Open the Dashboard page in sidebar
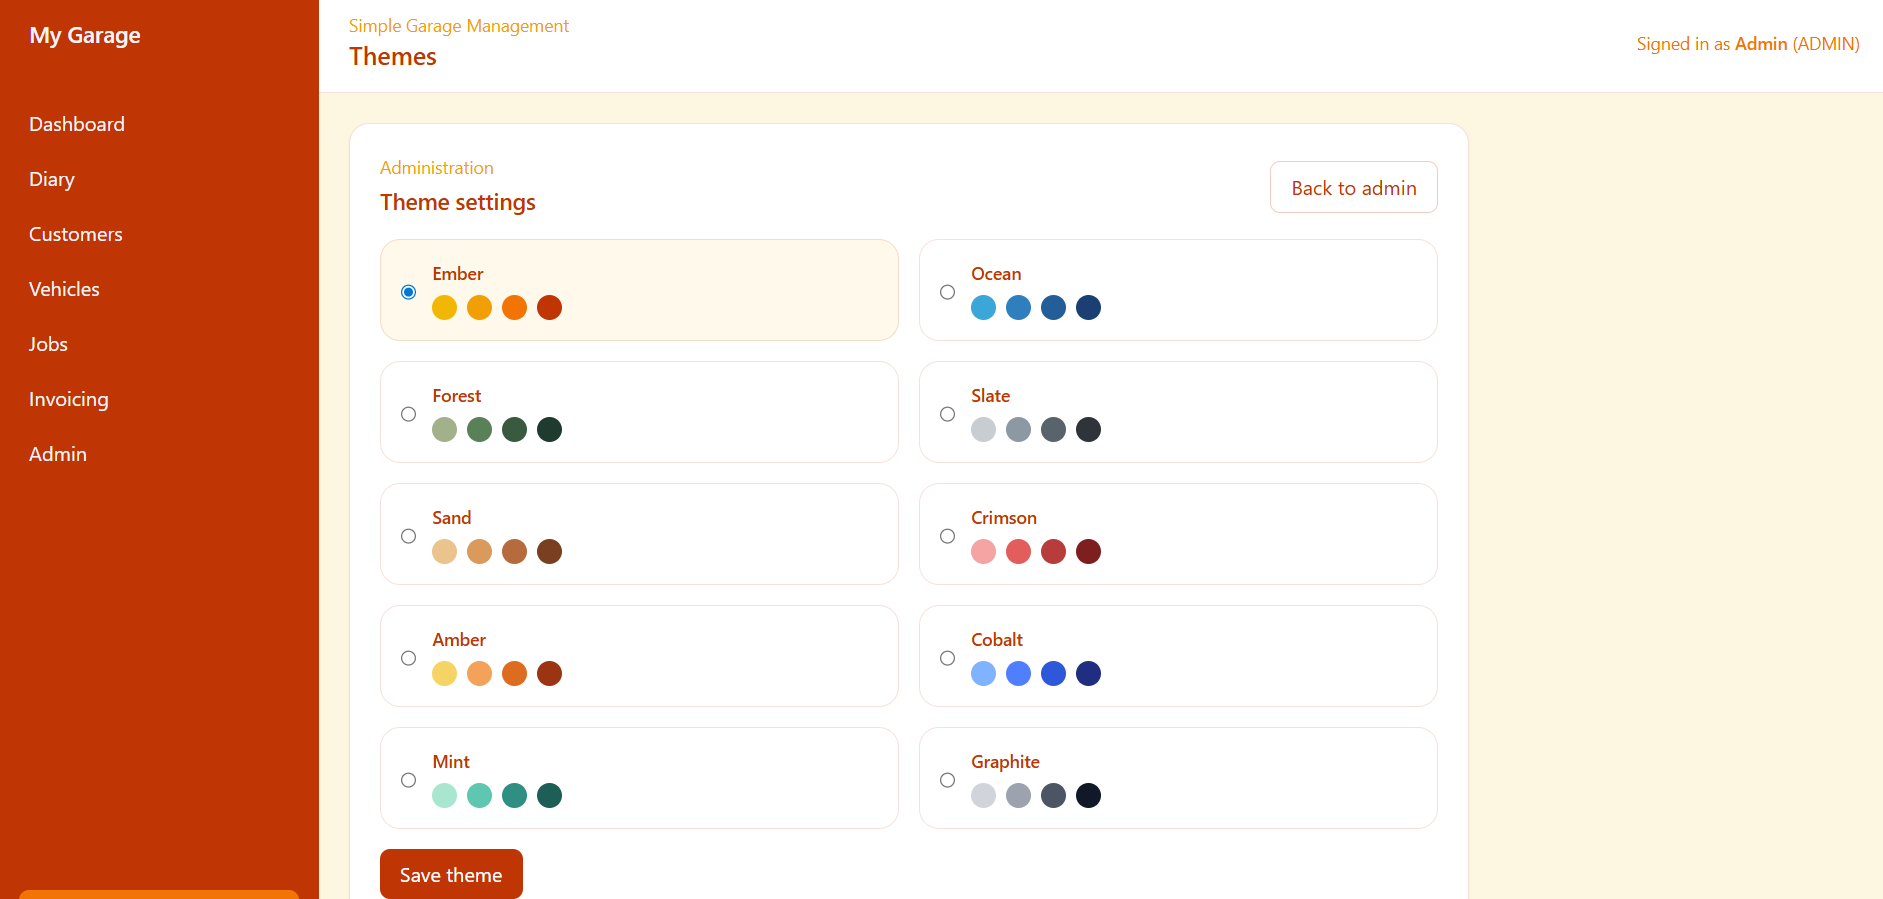 pos(77,124)
